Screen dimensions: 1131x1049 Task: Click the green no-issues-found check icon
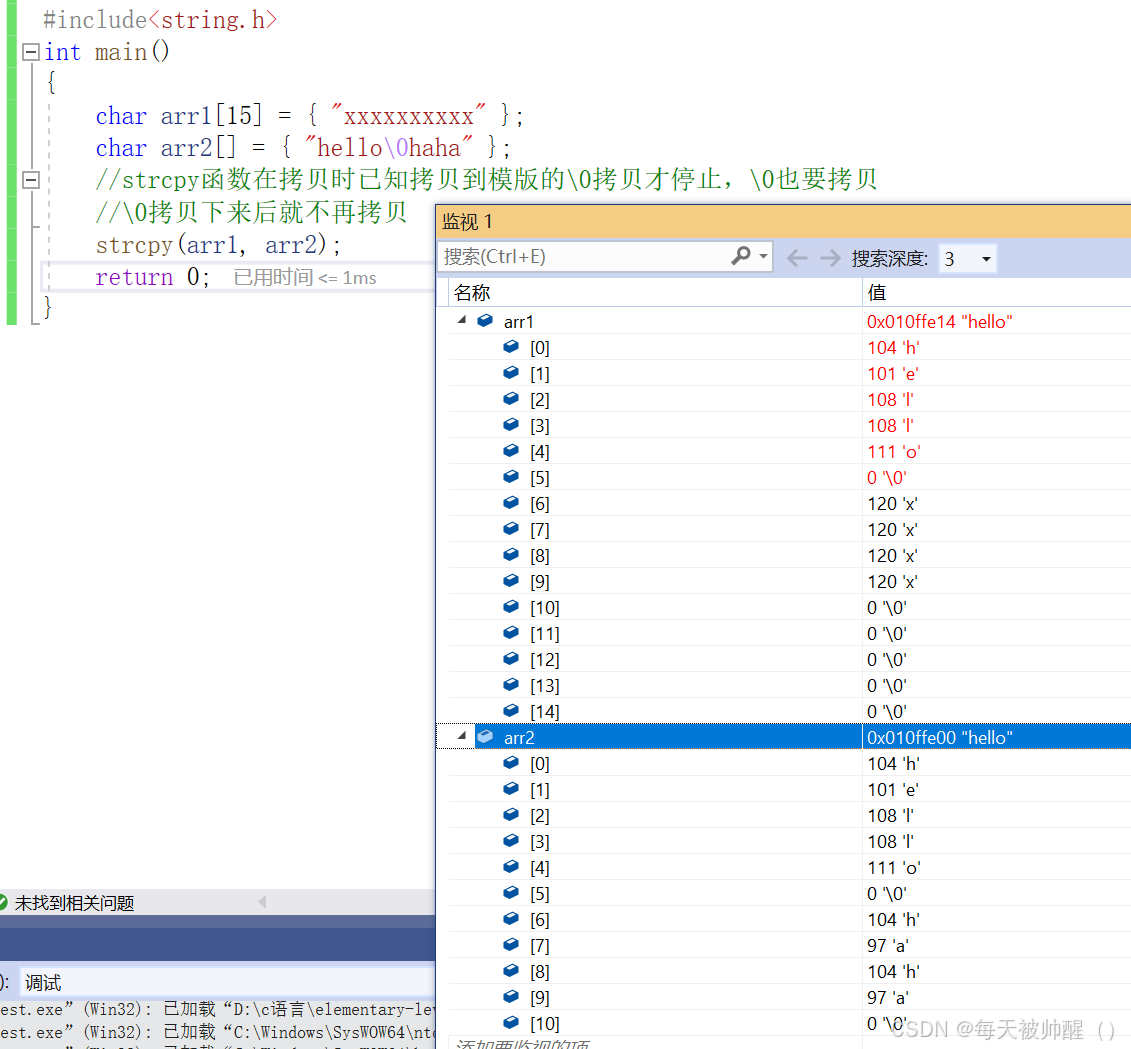(3, 902)
